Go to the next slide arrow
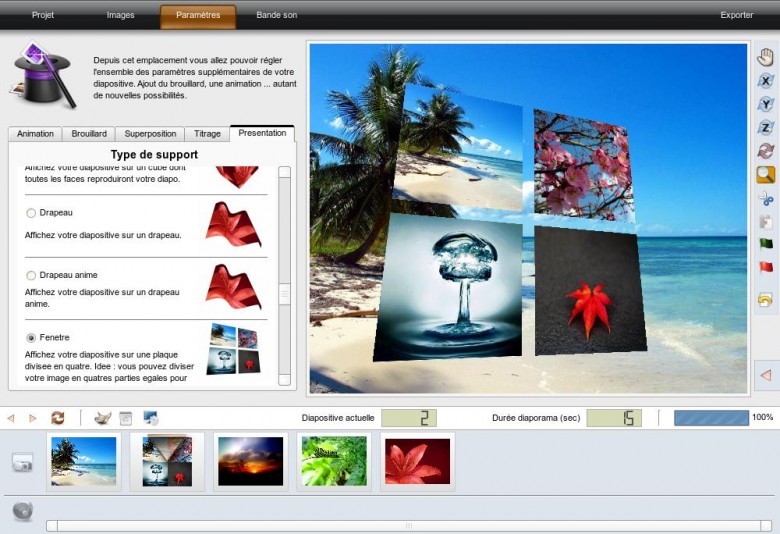 pos(33,419)
